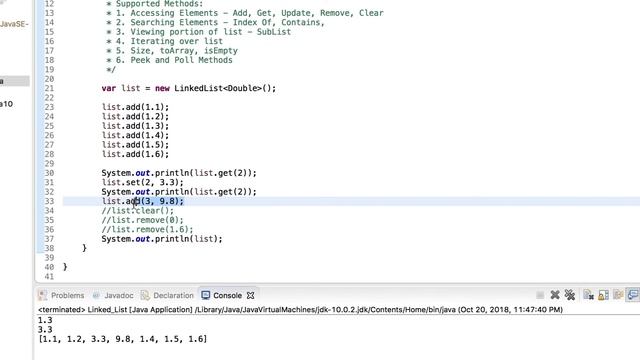Screen dimensions: 640x360
Task: Click the comment '3. Viewing portion of list – SubList'
Action: pyautogui.click(x=198, y=32)
